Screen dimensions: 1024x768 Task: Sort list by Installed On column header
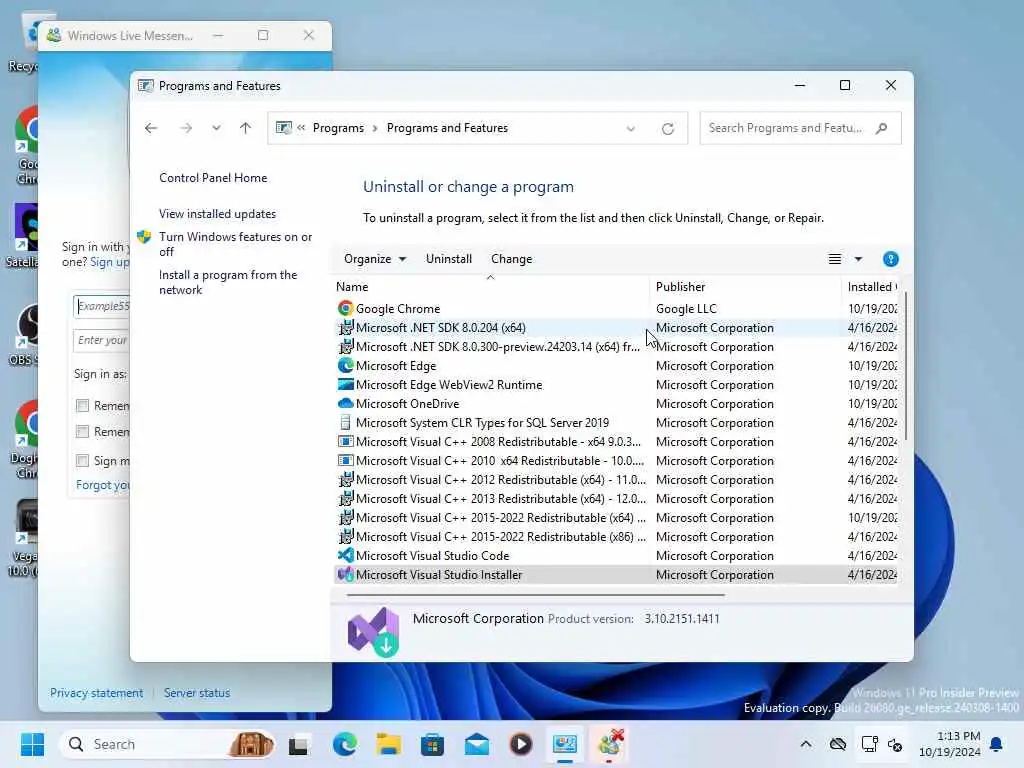(870, 287)
